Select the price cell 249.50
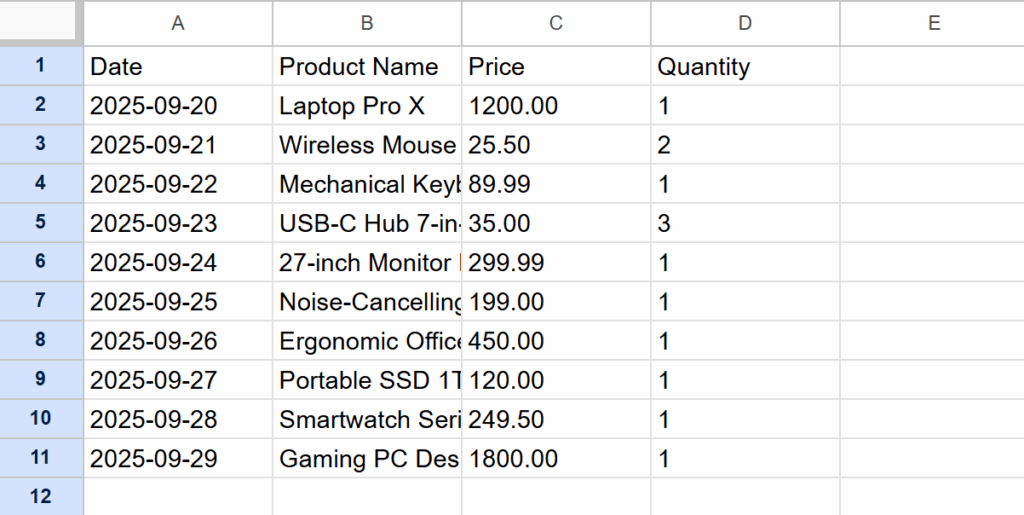Screen dimensions: 1024x515 [556, 419]
